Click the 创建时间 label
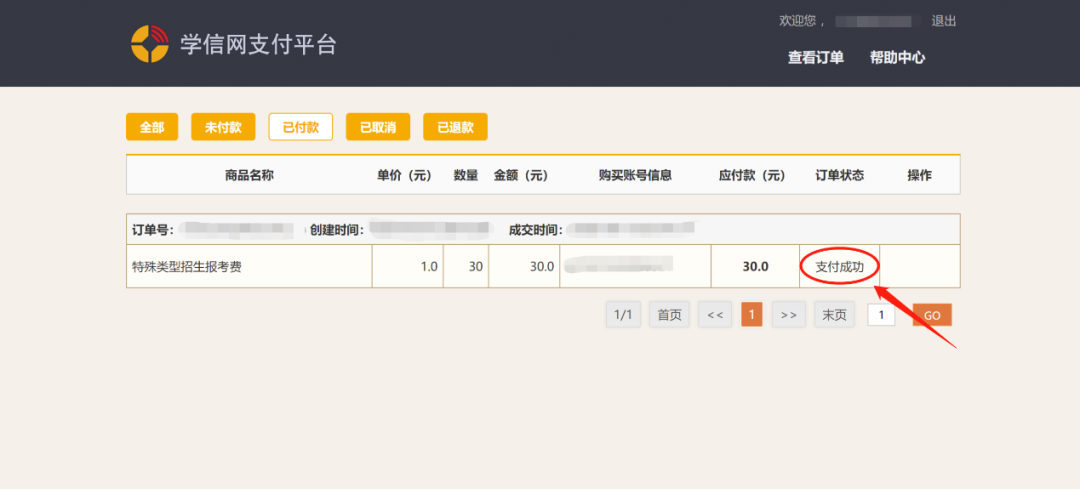Image resolution: width=1080 pixels, height=489 pixels. 337,229
